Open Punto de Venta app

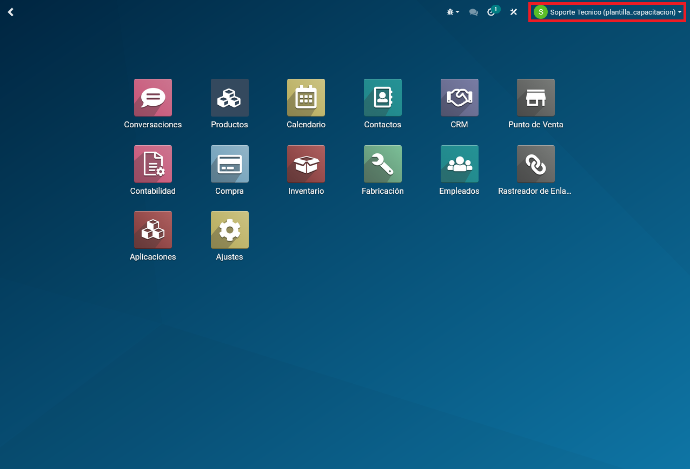coord(536,98)
